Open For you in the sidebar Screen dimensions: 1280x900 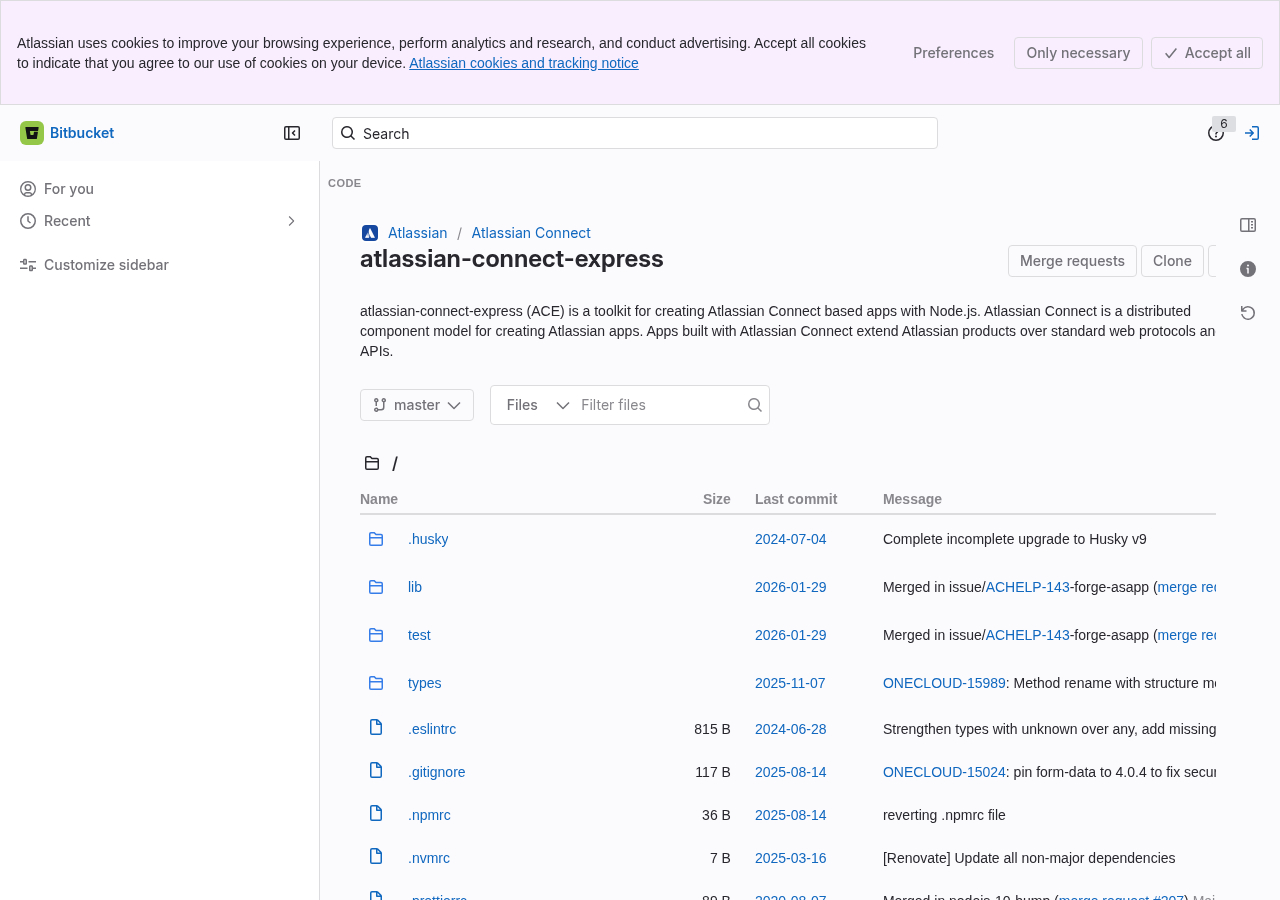click(159, 189)
